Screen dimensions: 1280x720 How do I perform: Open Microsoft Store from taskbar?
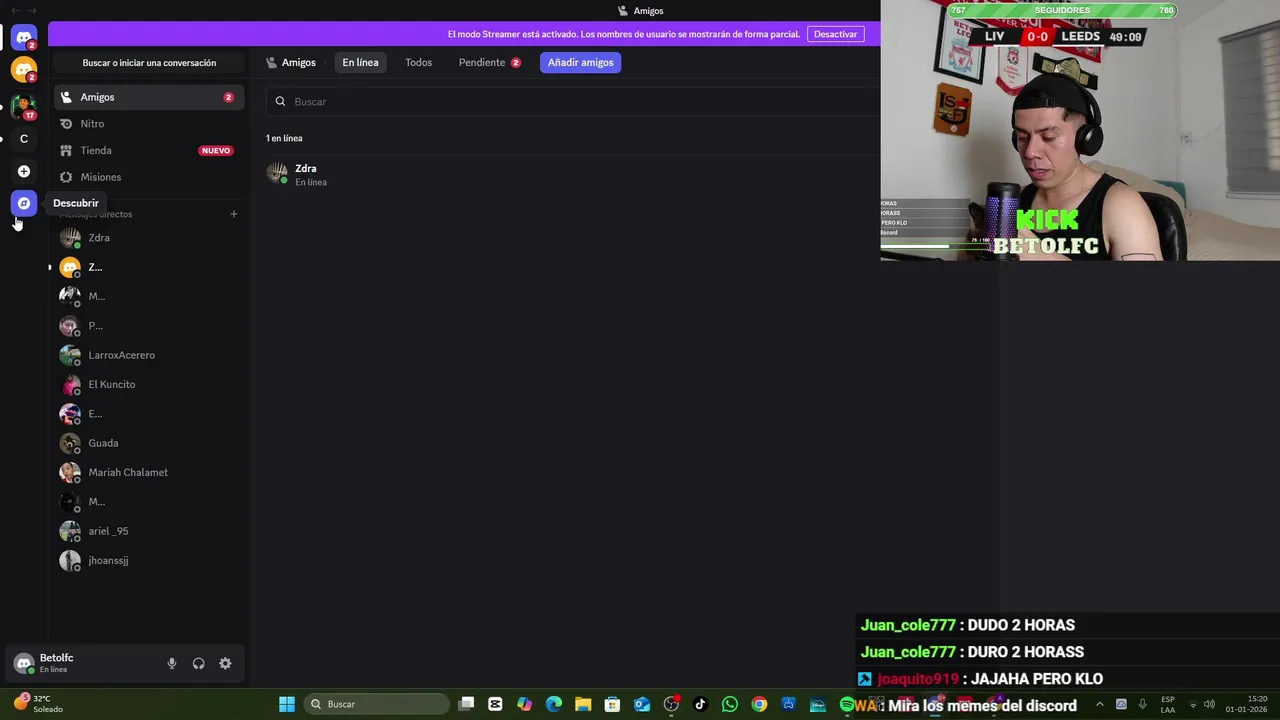point(612,704)
